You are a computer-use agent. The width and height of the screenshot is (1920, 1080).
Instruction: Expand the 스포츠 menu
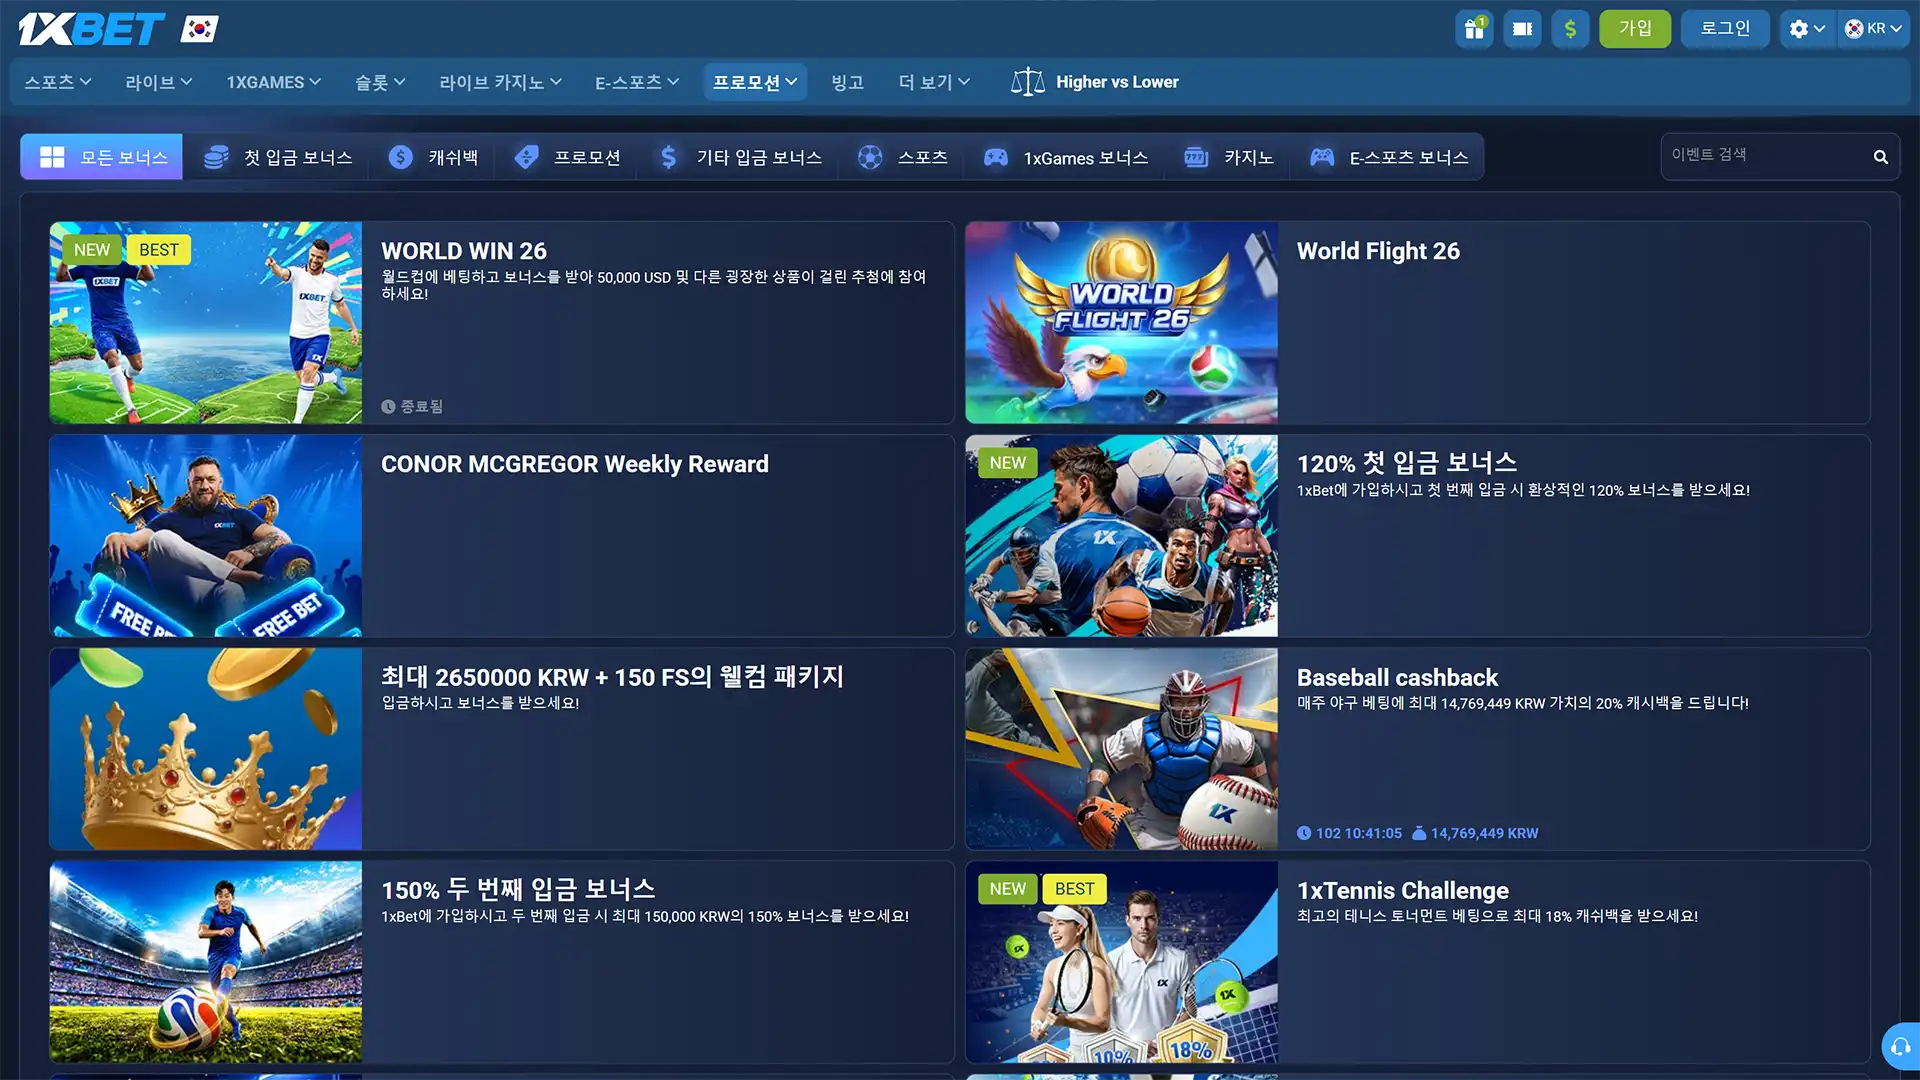[58, 82]
